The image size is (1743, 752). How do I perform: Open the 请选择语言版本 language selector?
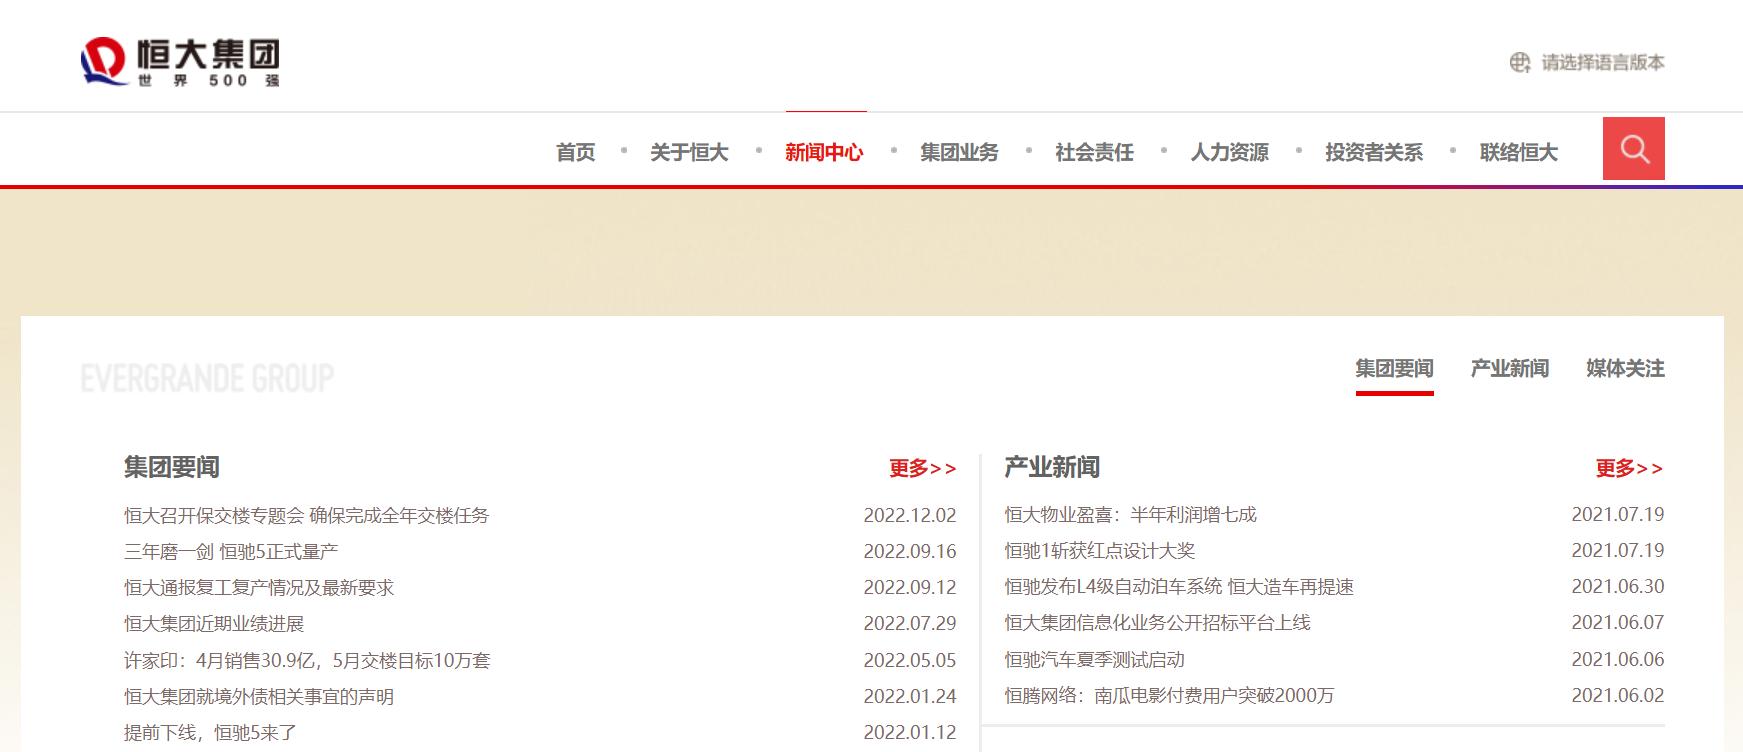coord(1602,63)
